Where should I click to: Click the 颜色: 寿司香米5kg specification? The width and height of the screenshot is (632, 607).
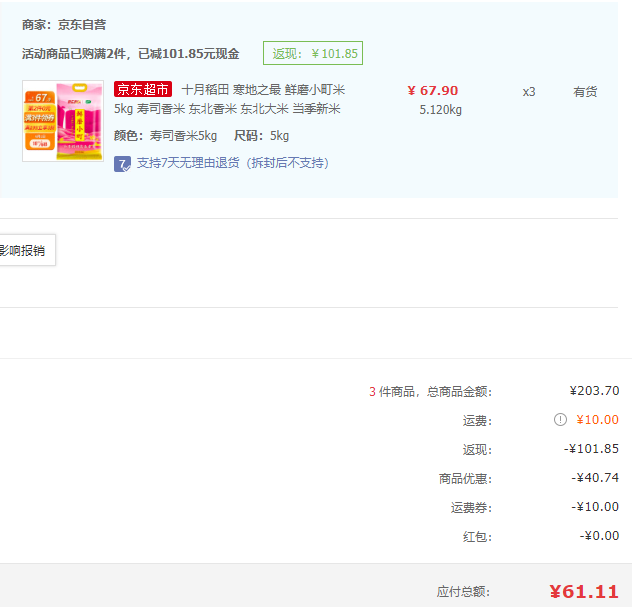coord(165,136)
